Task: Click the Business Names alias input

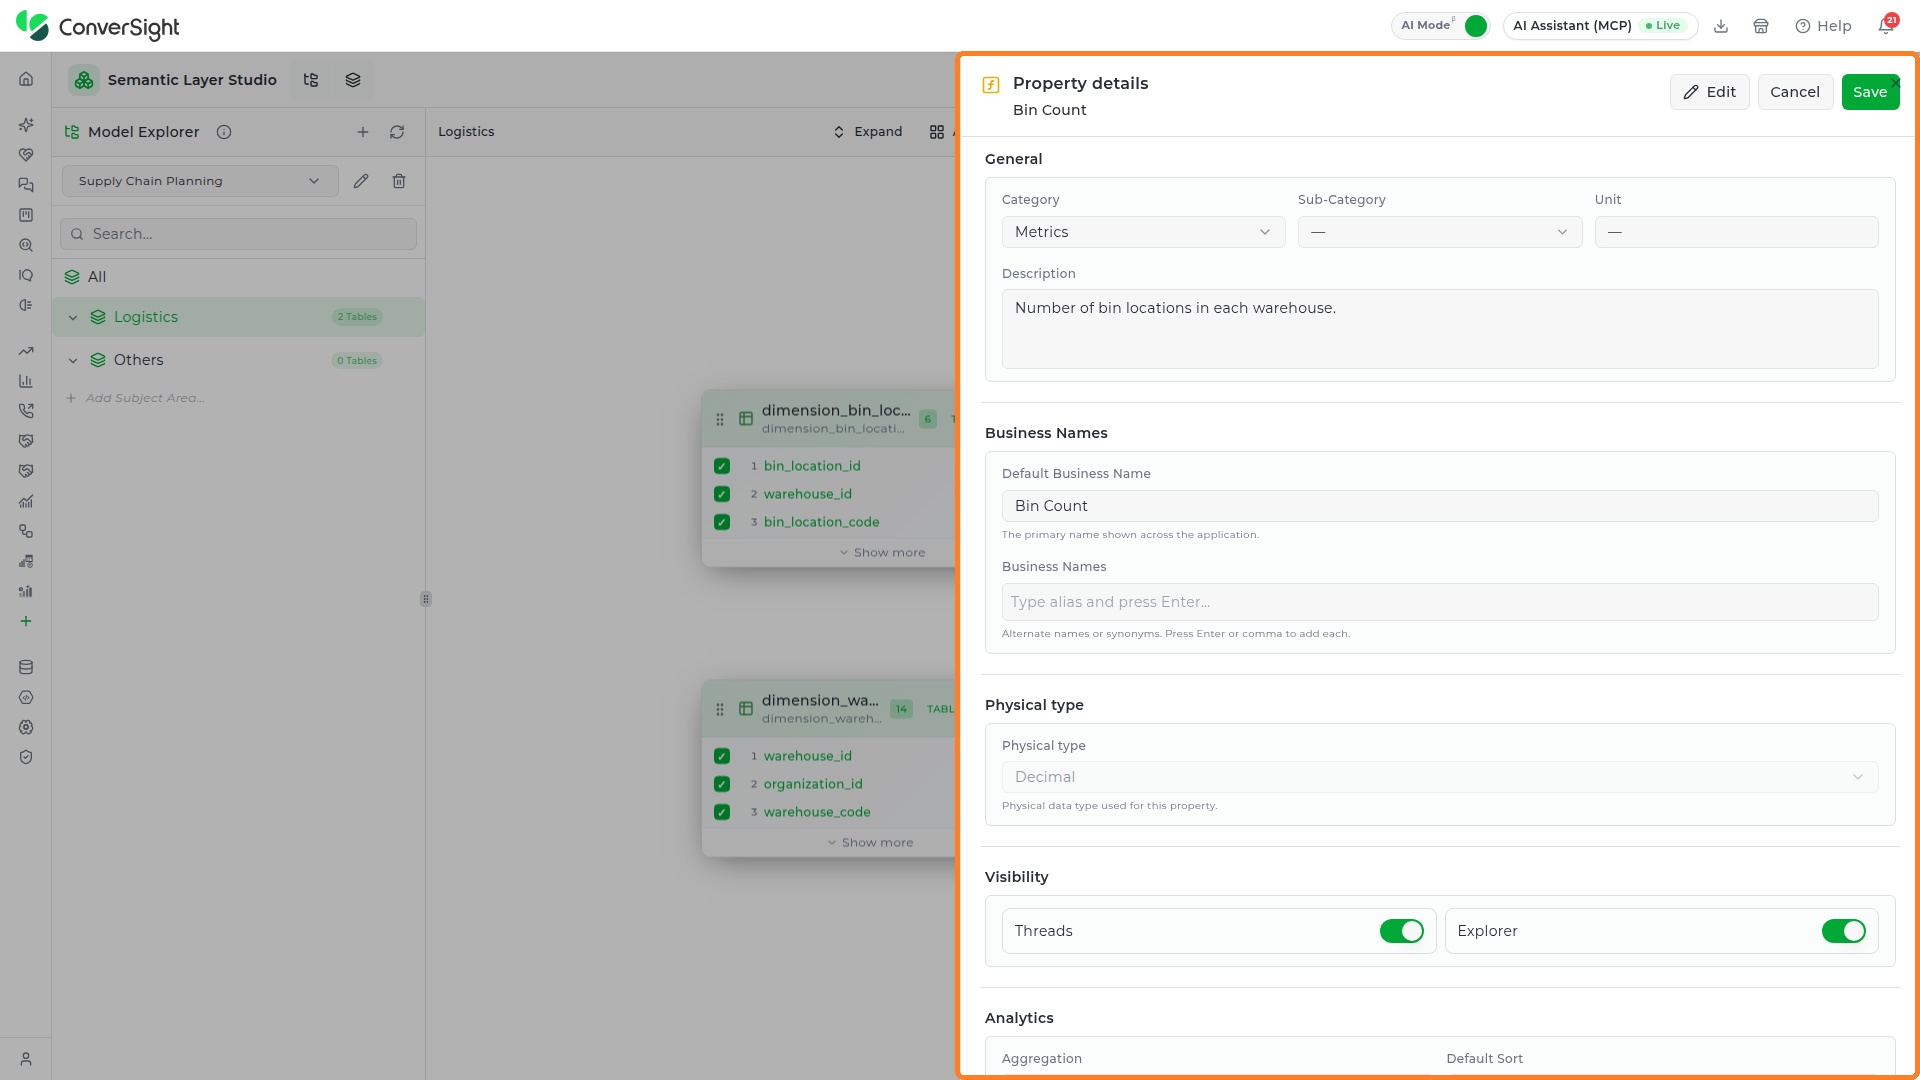Action: [1439, 602]
